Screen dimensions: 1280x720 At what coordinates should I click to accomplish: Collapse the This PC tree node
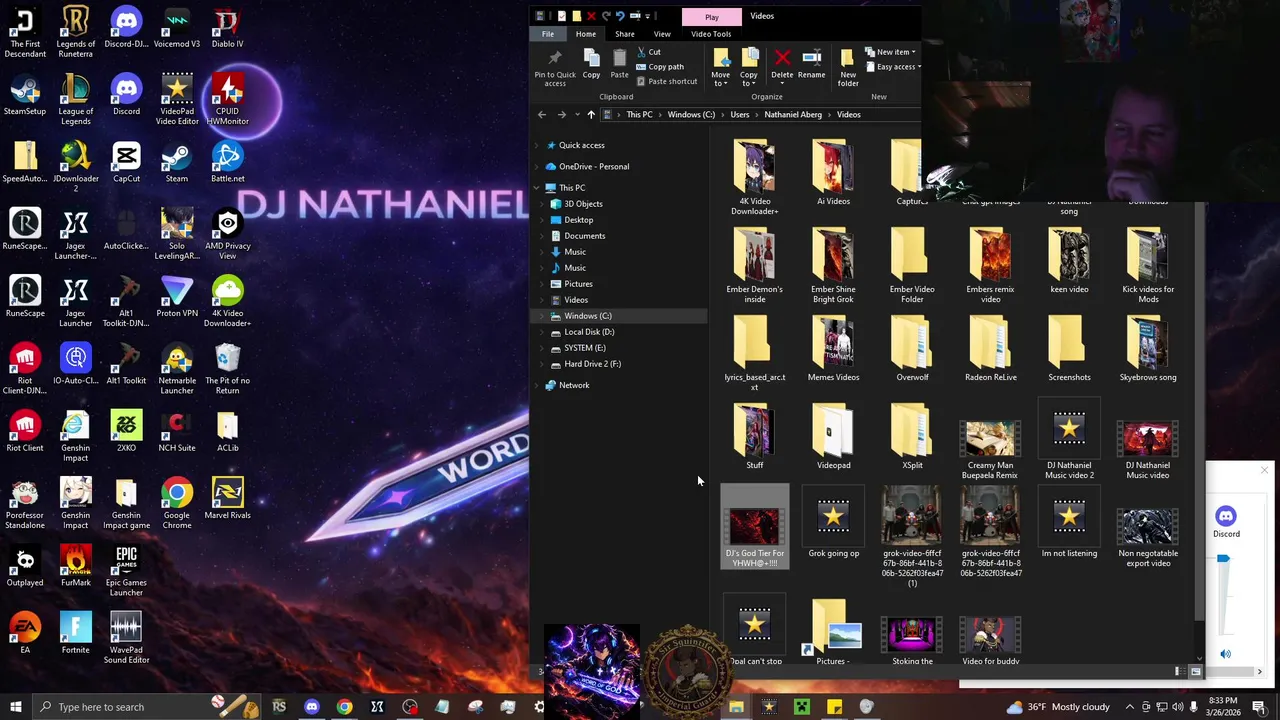(538, 188)
